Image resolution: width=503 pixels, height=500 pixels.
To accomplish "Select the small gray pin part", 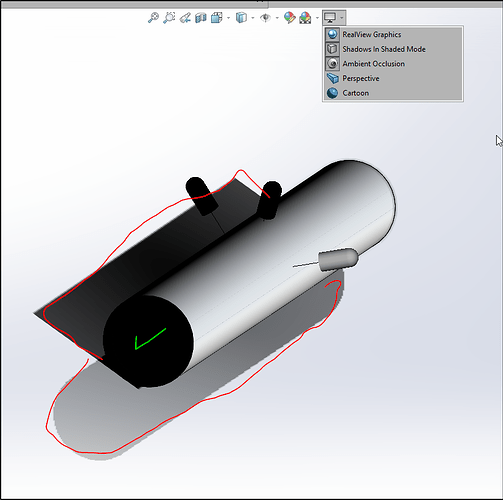I will tap(337, 259).
